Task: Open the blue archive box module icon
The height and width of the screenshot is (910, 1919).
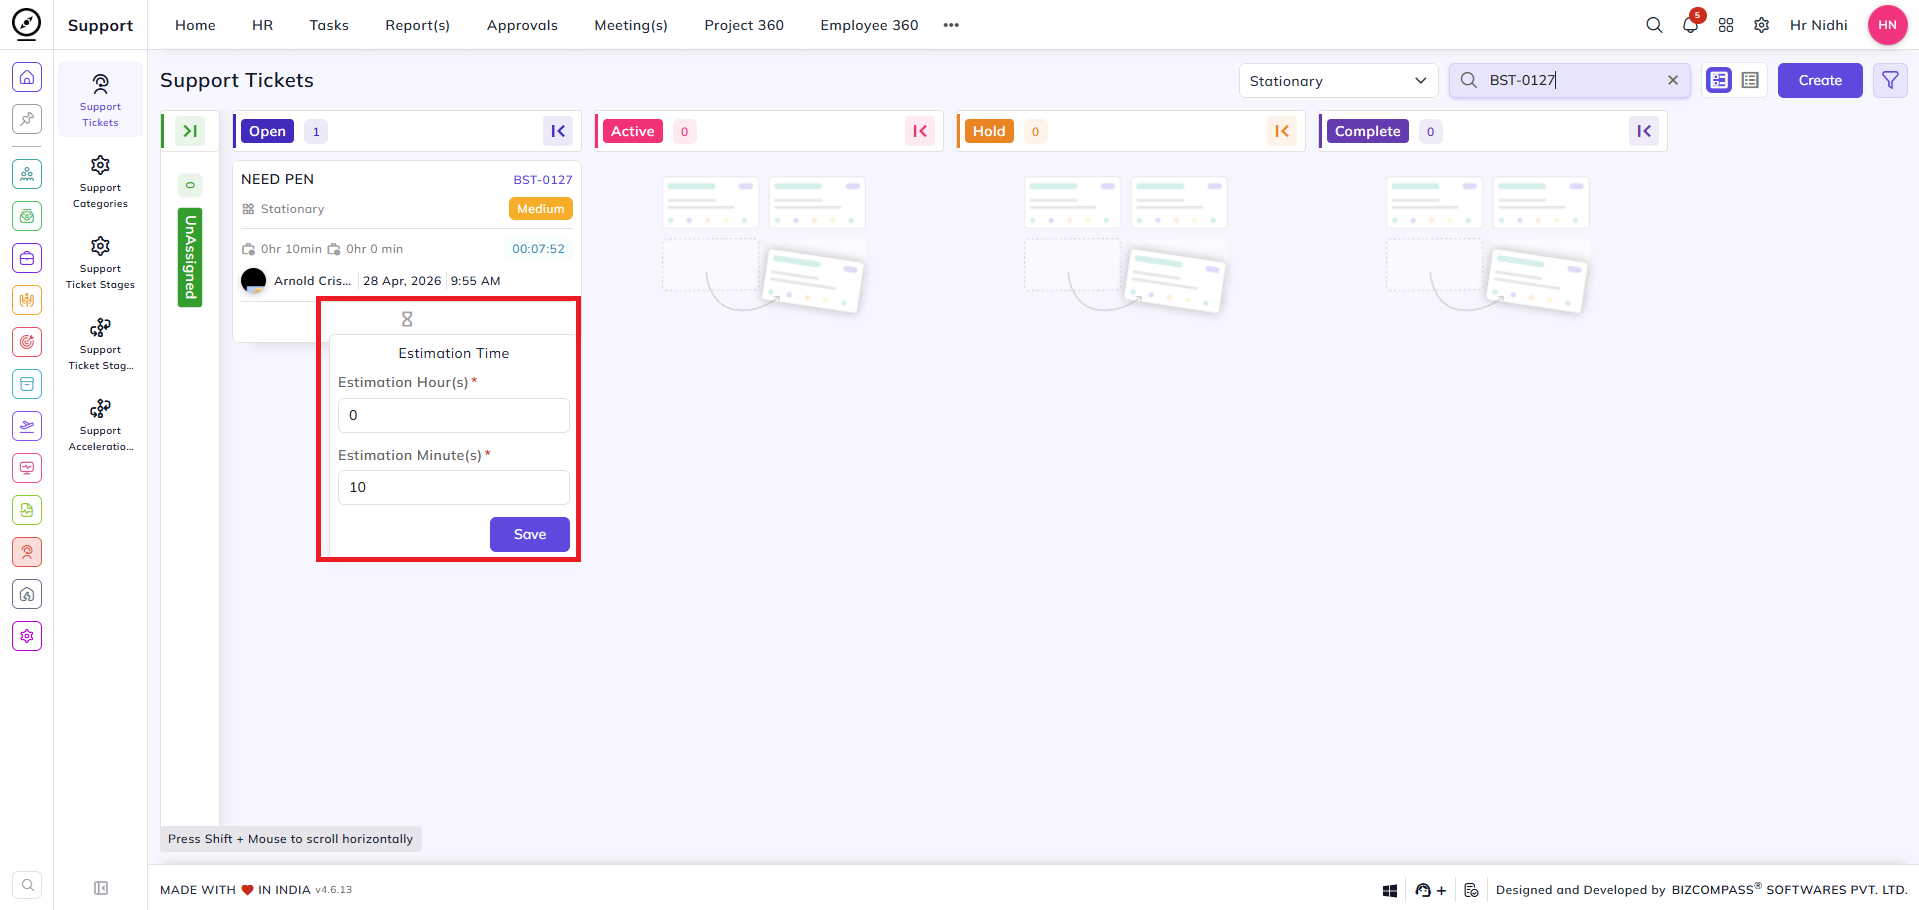Action: coord(27,384)
